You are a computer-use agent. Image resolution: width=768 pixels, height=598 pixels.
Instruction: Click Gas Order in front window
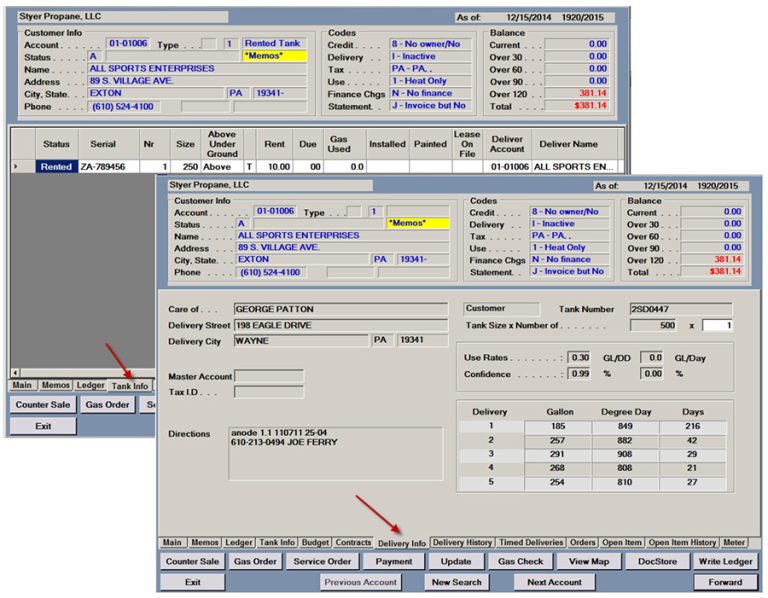click(255, 561)
